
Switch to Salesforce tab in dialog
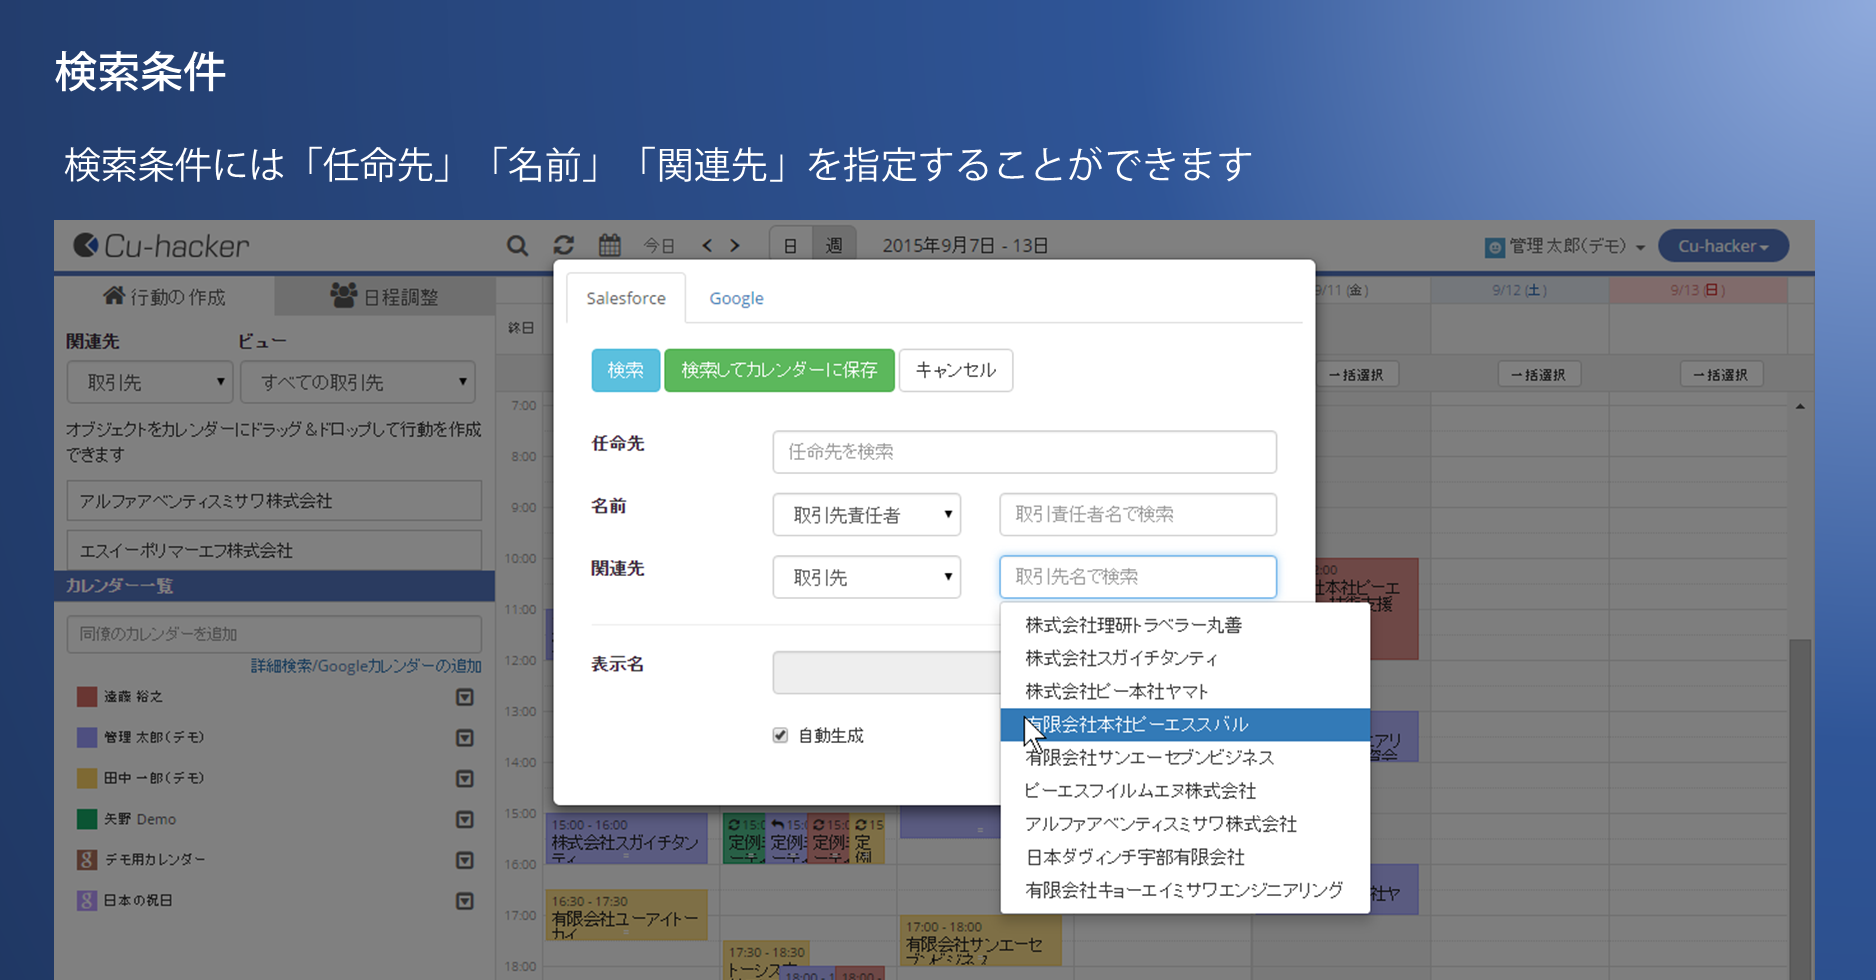pos(626,298)
